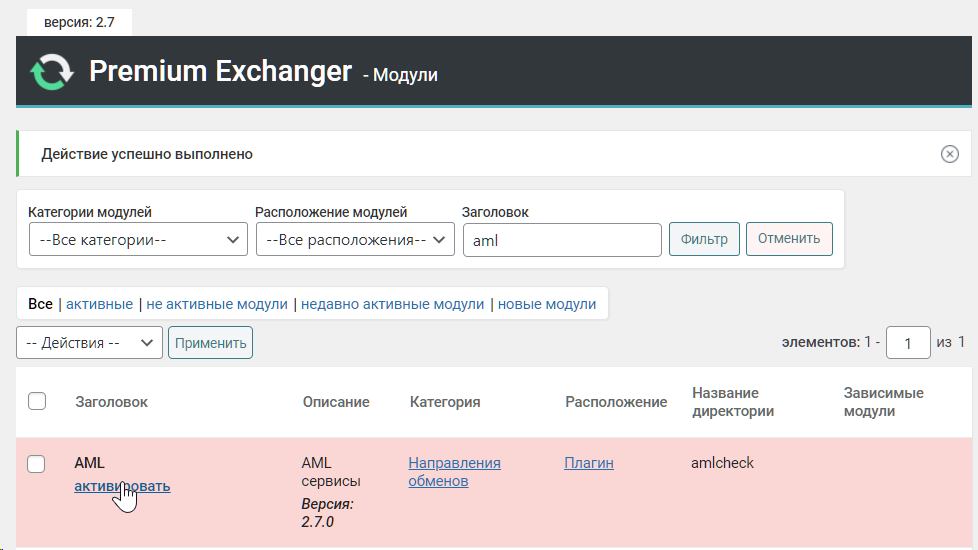Focus the title search field containing aml
The image size is (978, 550).
click(x=561, y=240)
